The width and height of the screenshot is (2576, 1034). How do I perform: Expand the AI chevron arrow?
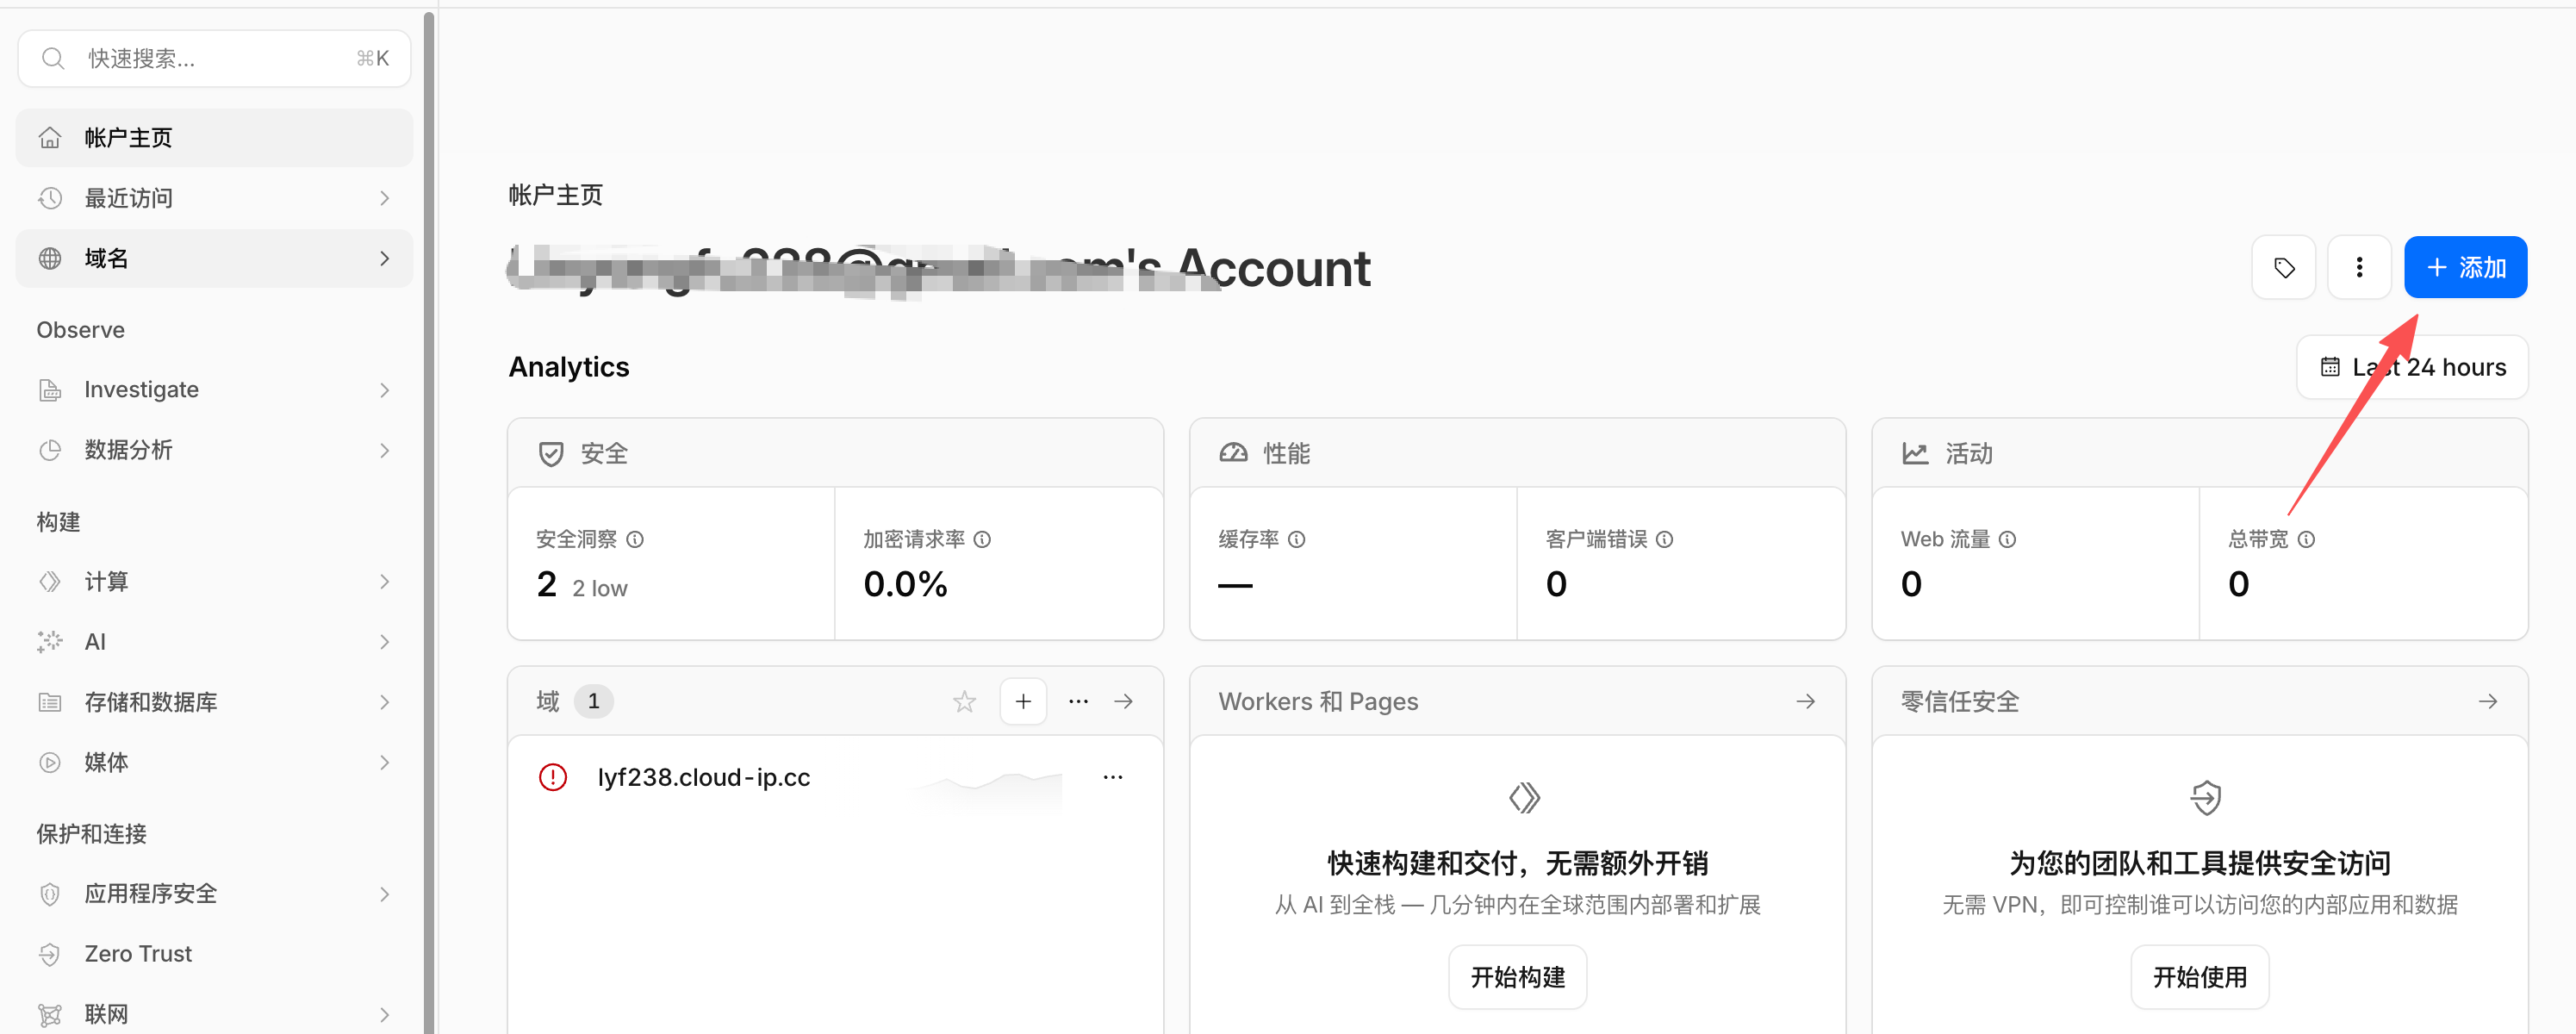click(385, 642)
